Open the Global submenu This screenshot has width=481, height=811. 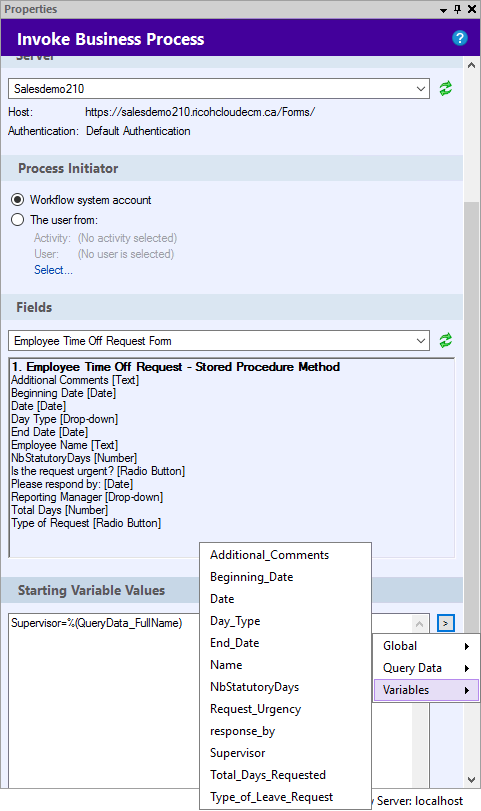[x=426, y=646]
